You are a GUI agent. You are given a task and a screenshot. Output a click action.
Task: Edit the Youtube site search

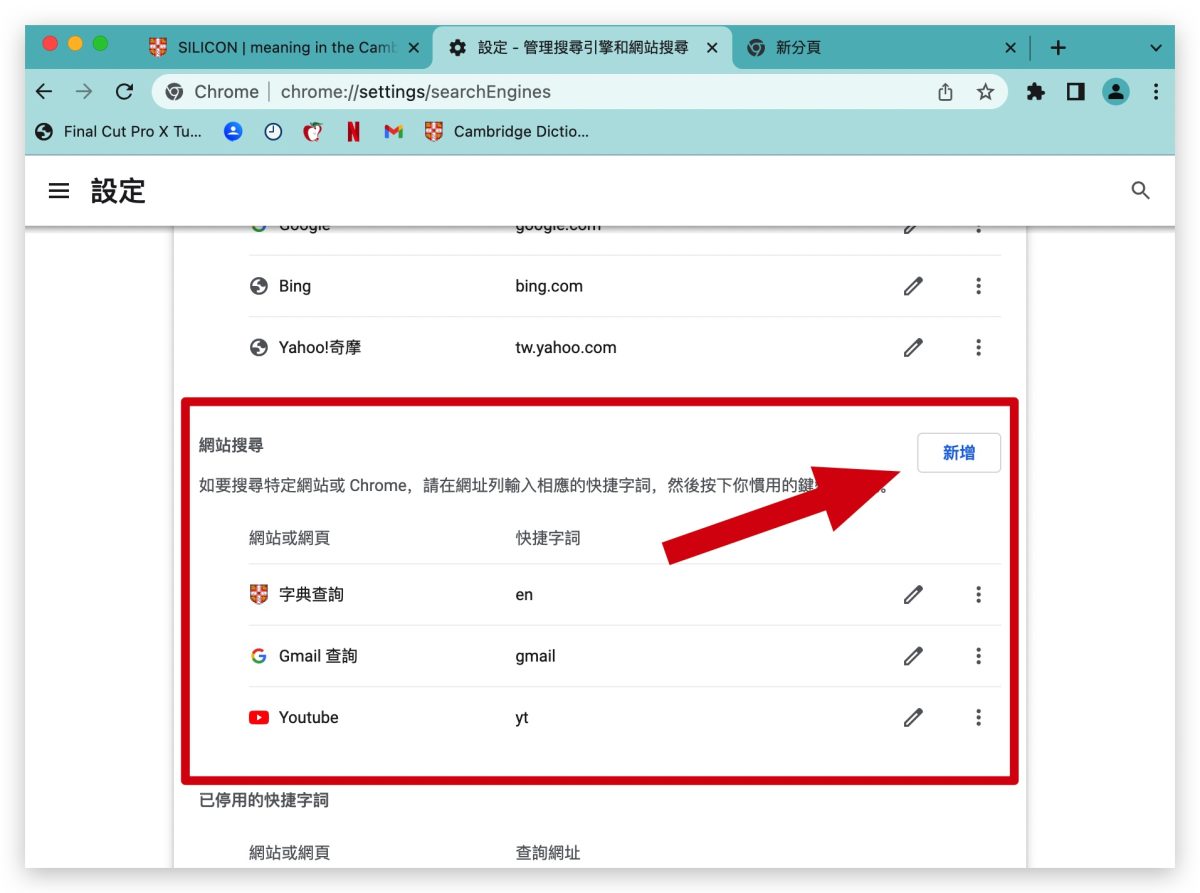(912, 718)
